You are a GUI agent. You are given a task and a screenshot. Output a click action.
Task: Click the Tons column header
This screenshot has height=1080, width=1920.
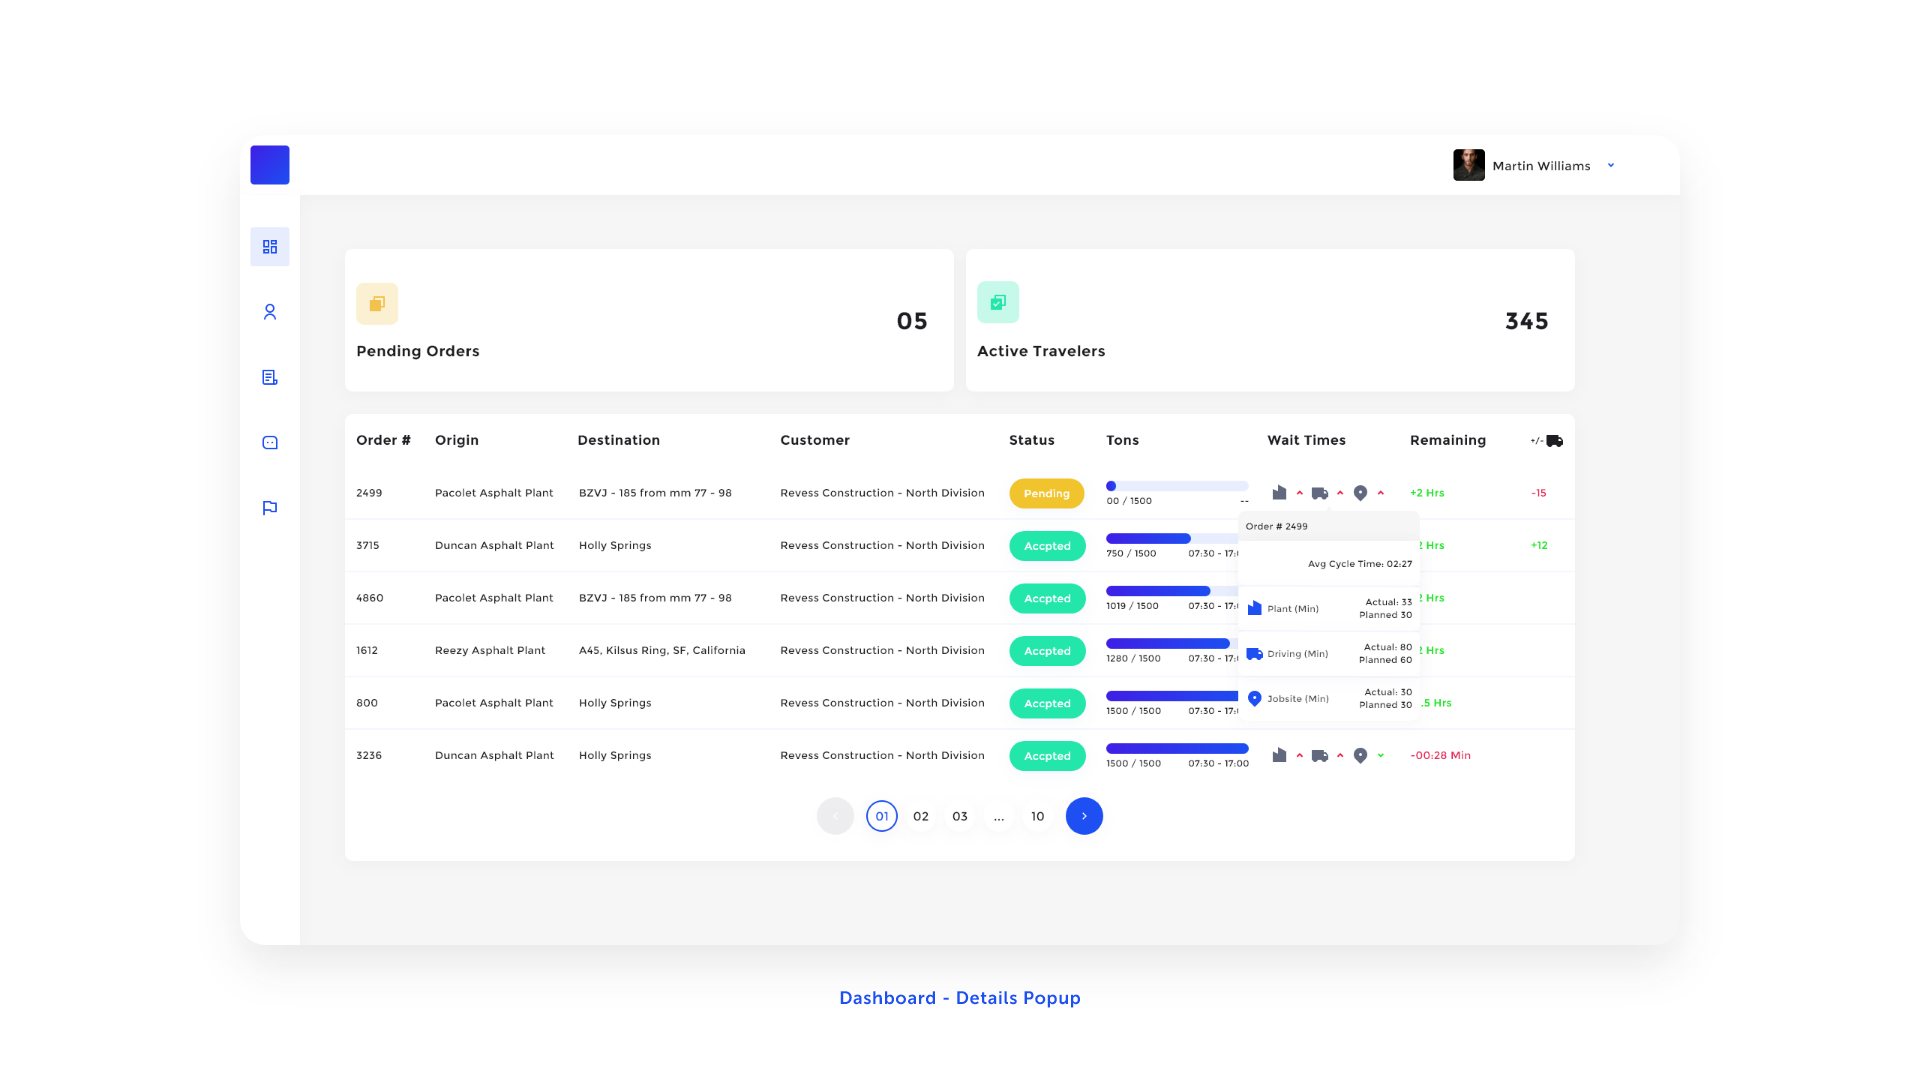[1122, 440]
